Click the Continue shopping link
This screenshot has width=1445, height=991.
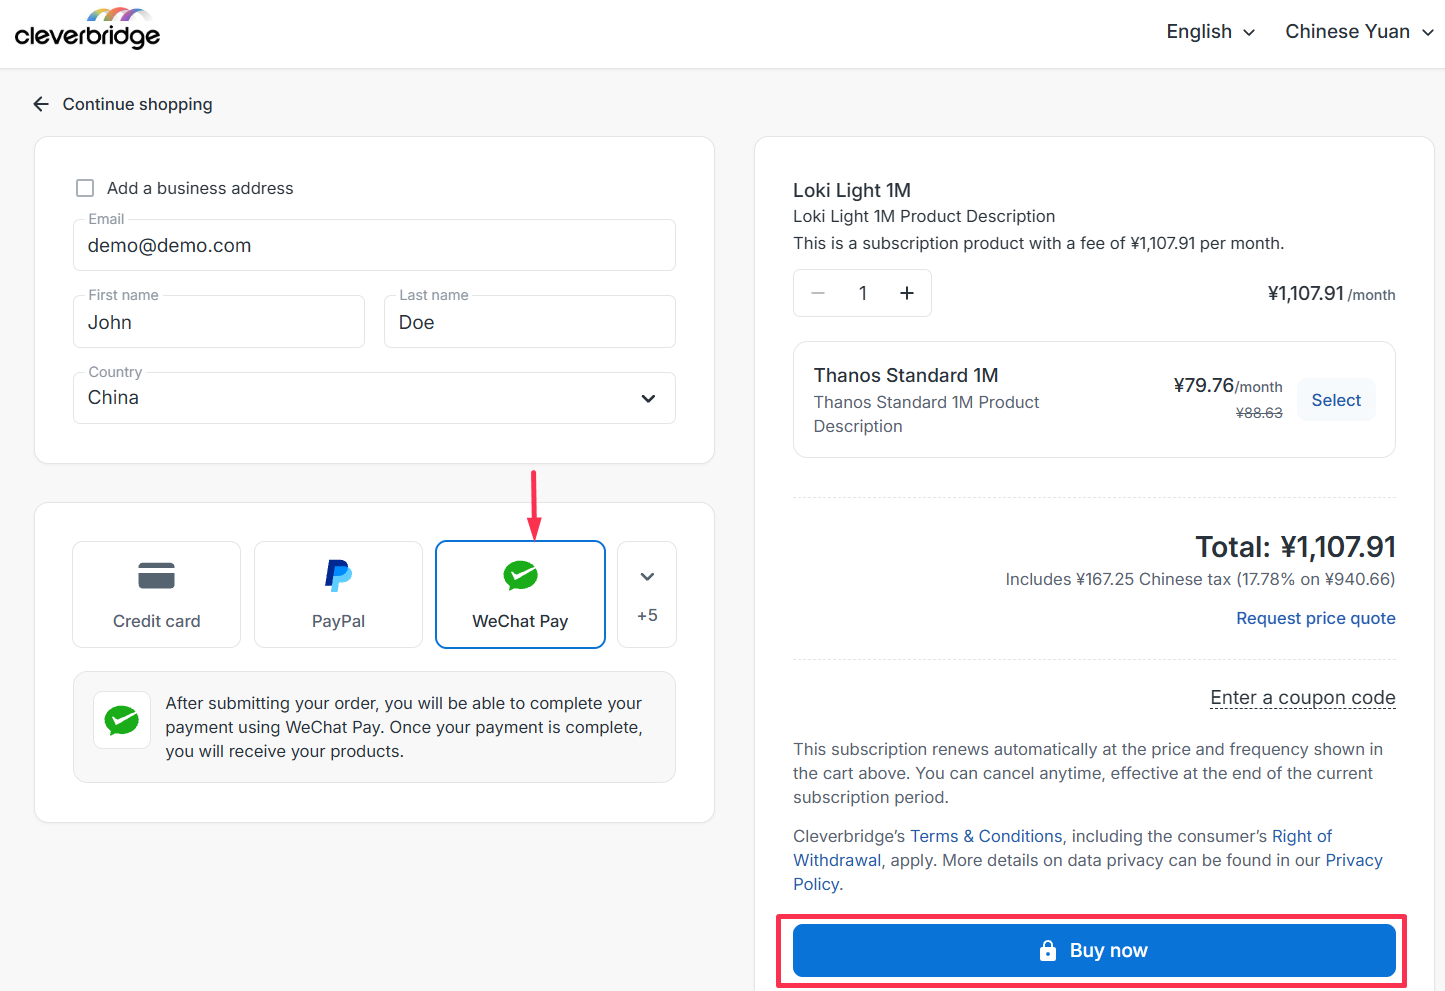pos(137,104)
